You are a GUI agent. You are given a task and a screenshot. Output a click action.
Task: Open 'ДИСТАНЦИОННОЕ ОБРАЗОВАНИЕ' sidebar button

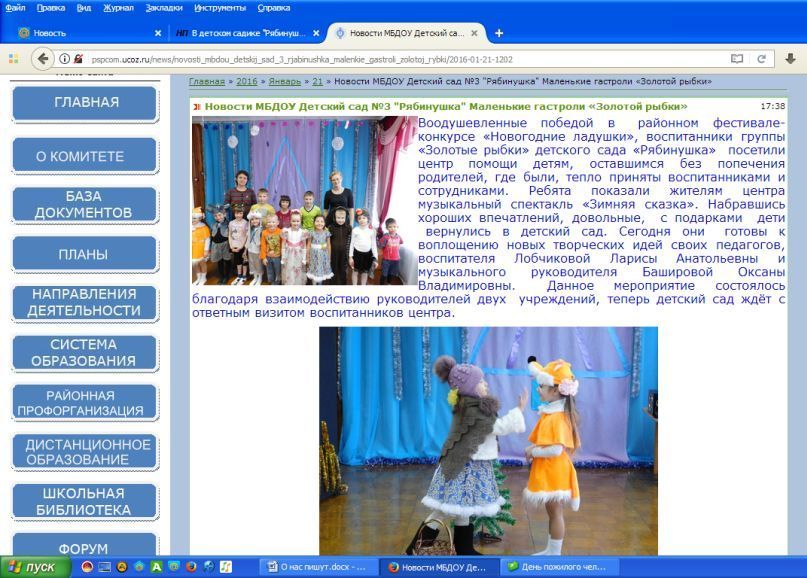84,452
